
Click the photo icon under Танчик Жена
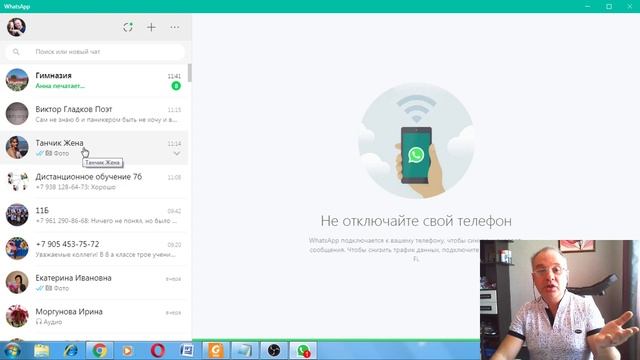tap(49, 153)
